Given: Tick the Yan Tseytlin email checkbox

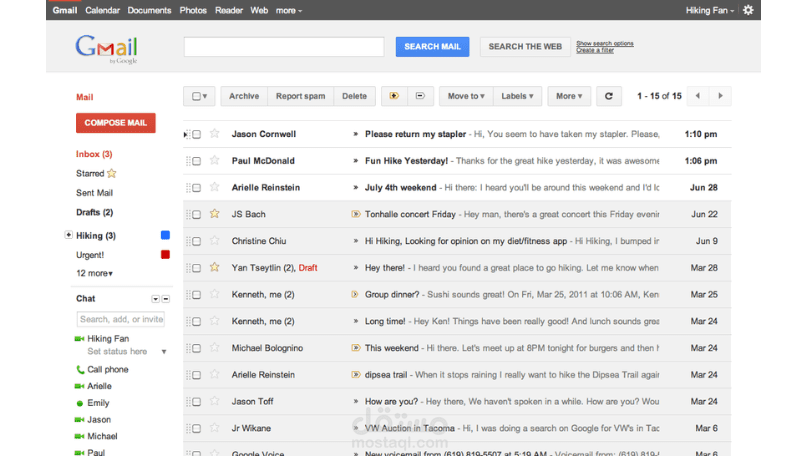Looking at the screenshot, I should pos(196,268).
